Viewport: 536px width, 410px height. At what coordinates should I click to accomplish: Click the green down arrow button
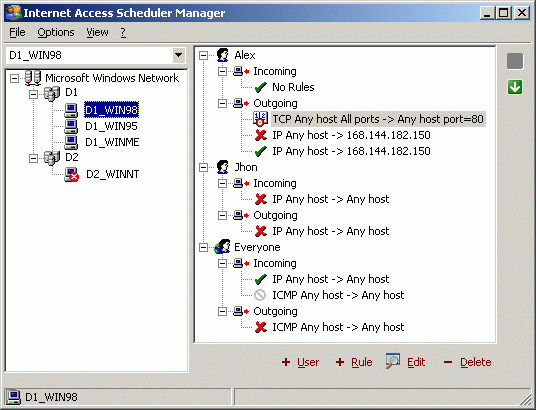click(515, 87)
